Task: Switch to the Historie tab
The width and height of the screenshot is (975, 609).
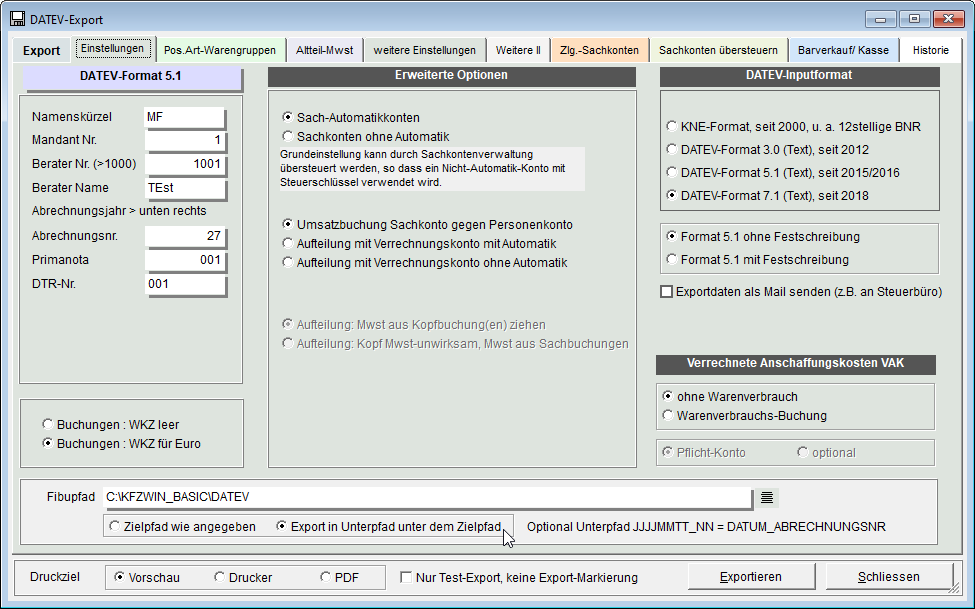Action: tap(931, 50)
